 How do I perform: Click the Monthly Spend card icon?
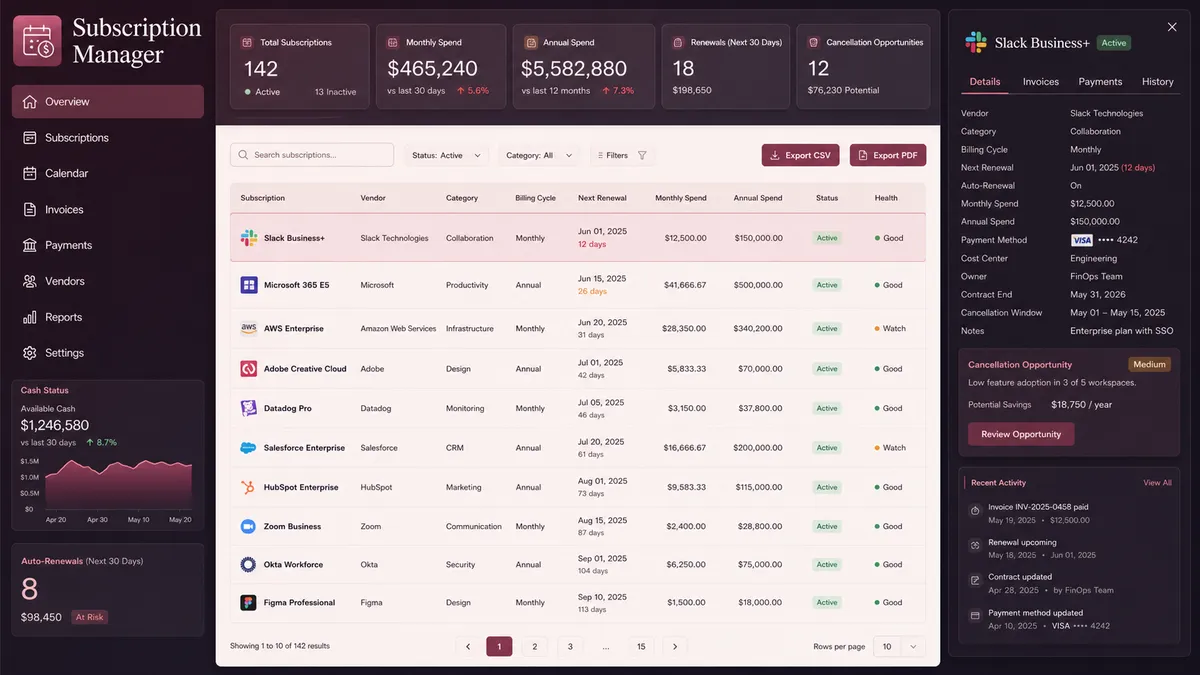click(393, 43)
